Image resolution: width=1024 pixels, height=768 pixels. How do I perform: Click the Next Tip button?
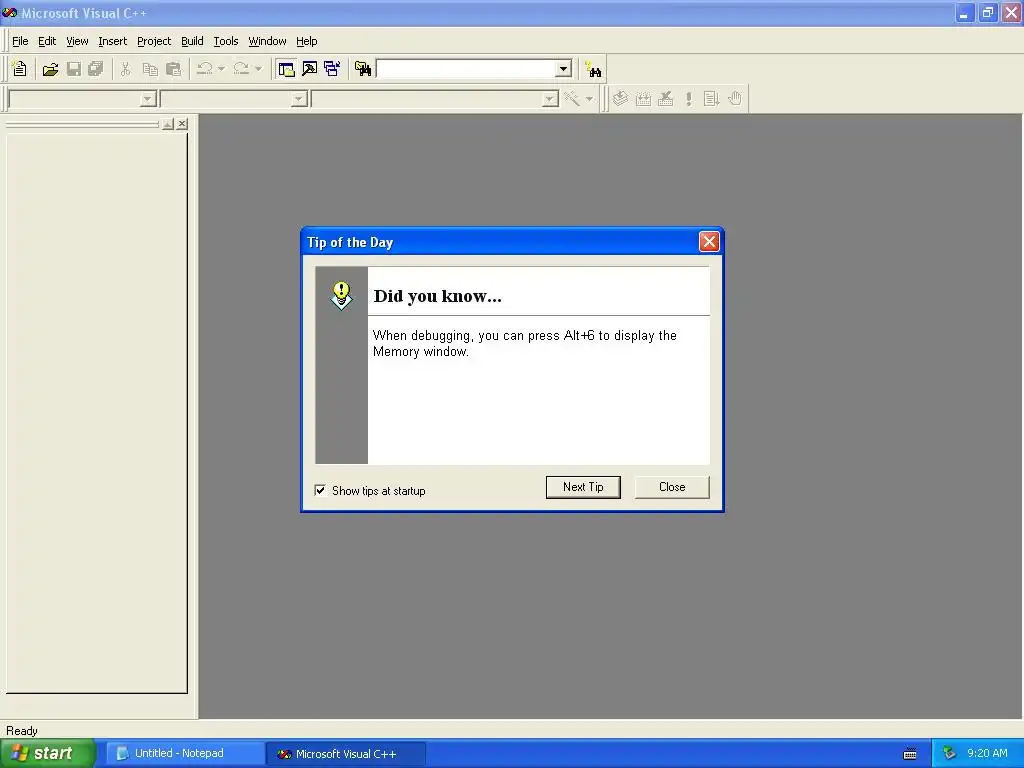[583, 487]
